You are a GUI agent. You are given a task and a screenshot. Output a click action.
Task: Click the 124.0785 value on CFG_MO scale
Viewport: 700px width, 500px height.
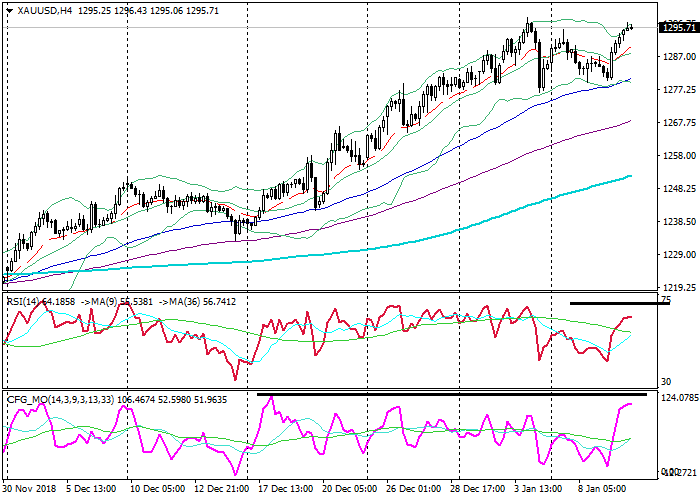click(678, 400)
